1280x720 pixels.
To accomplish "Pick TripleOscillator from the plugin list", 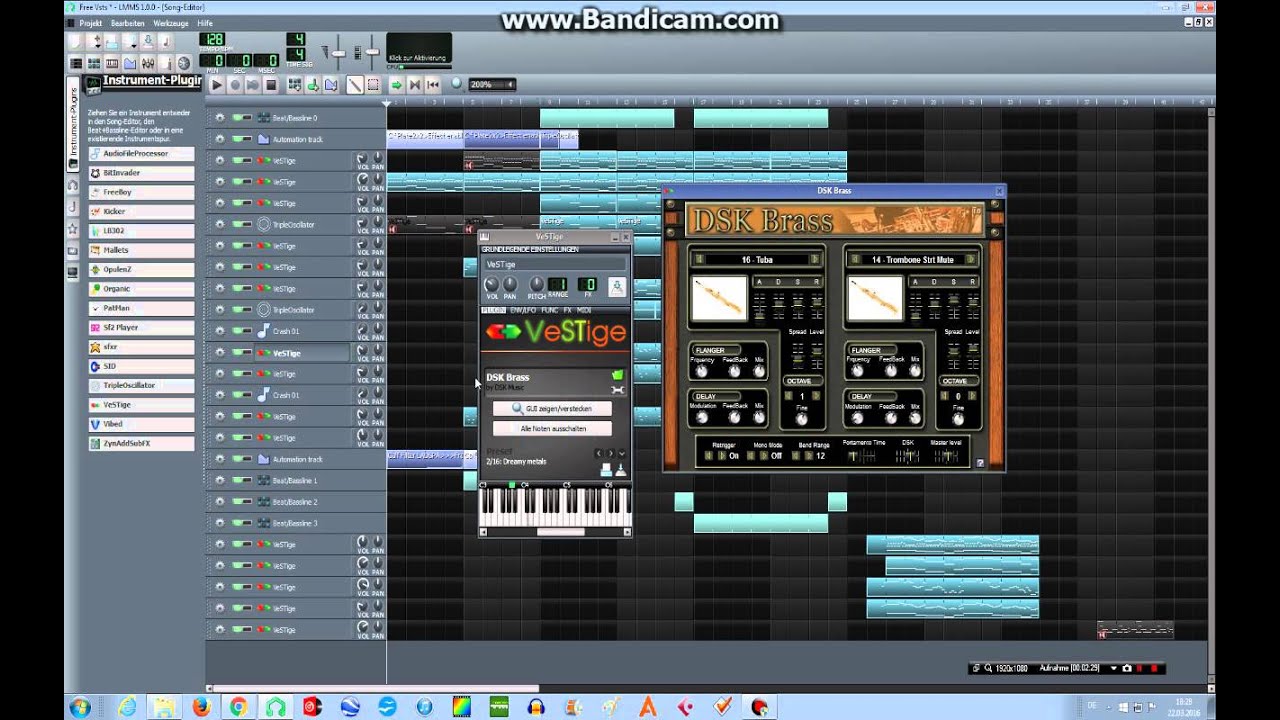I will tap(140, 385).
